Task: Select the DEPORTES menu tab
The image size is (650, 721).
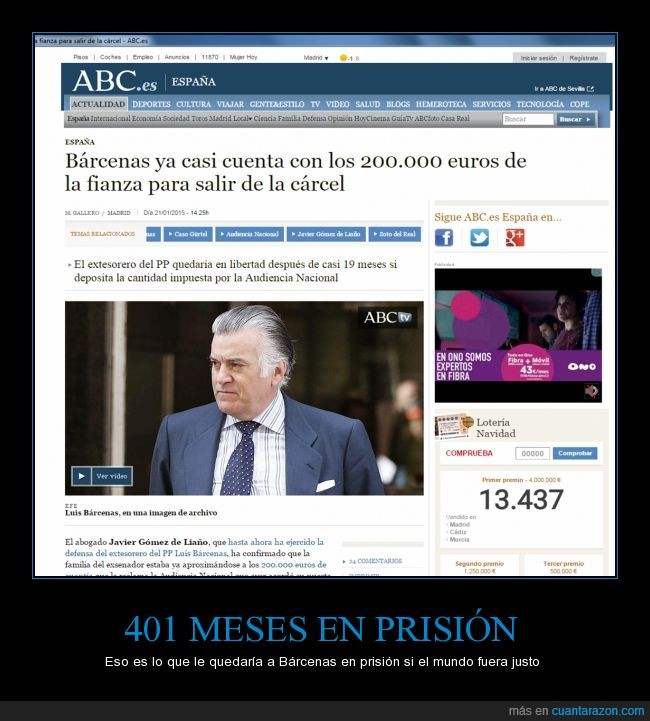Action: 151,104
